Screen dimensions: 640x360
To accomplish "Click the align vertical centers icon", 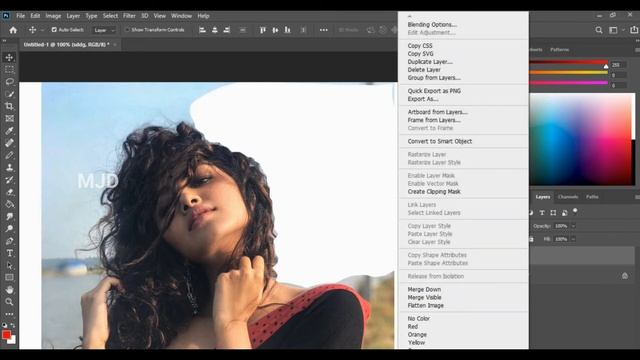I will point(276,30).
